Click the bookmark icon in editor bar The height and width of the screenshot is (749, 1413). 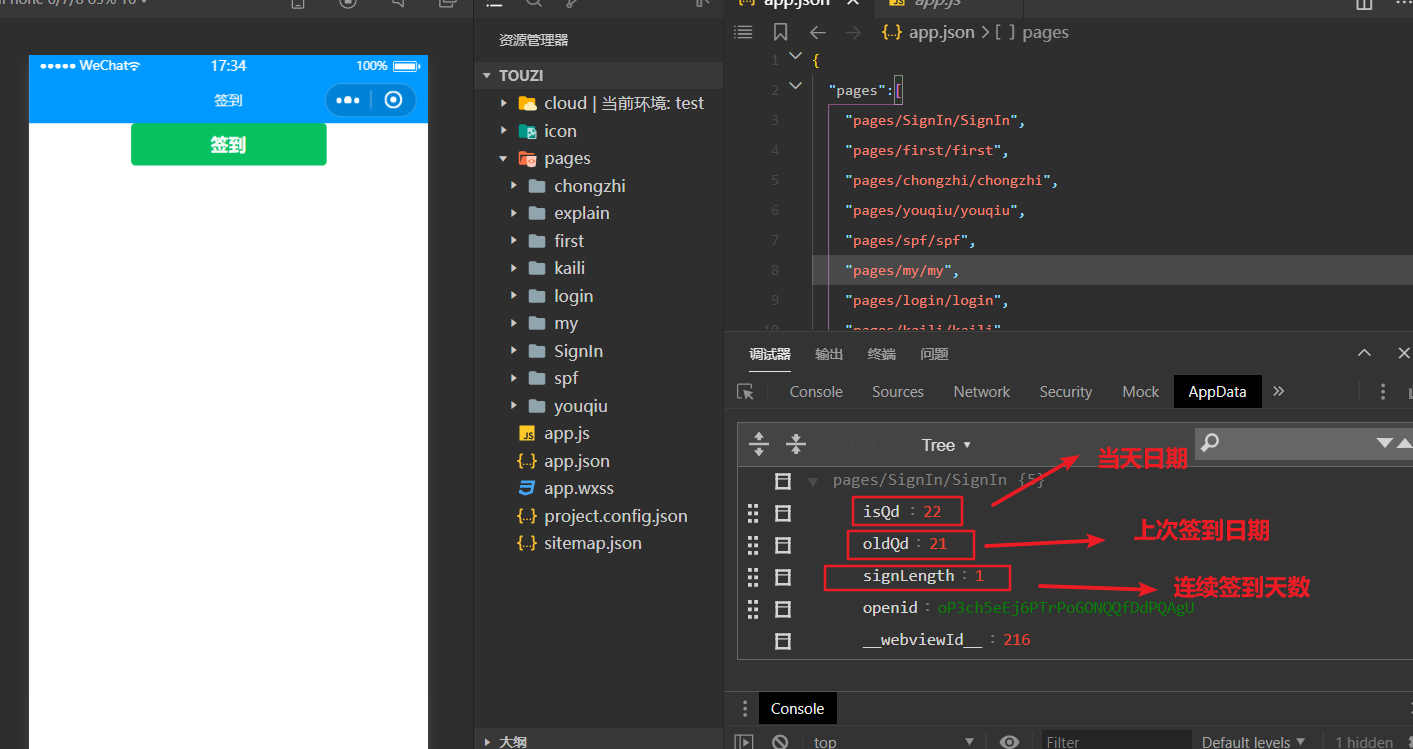[781, 32]
